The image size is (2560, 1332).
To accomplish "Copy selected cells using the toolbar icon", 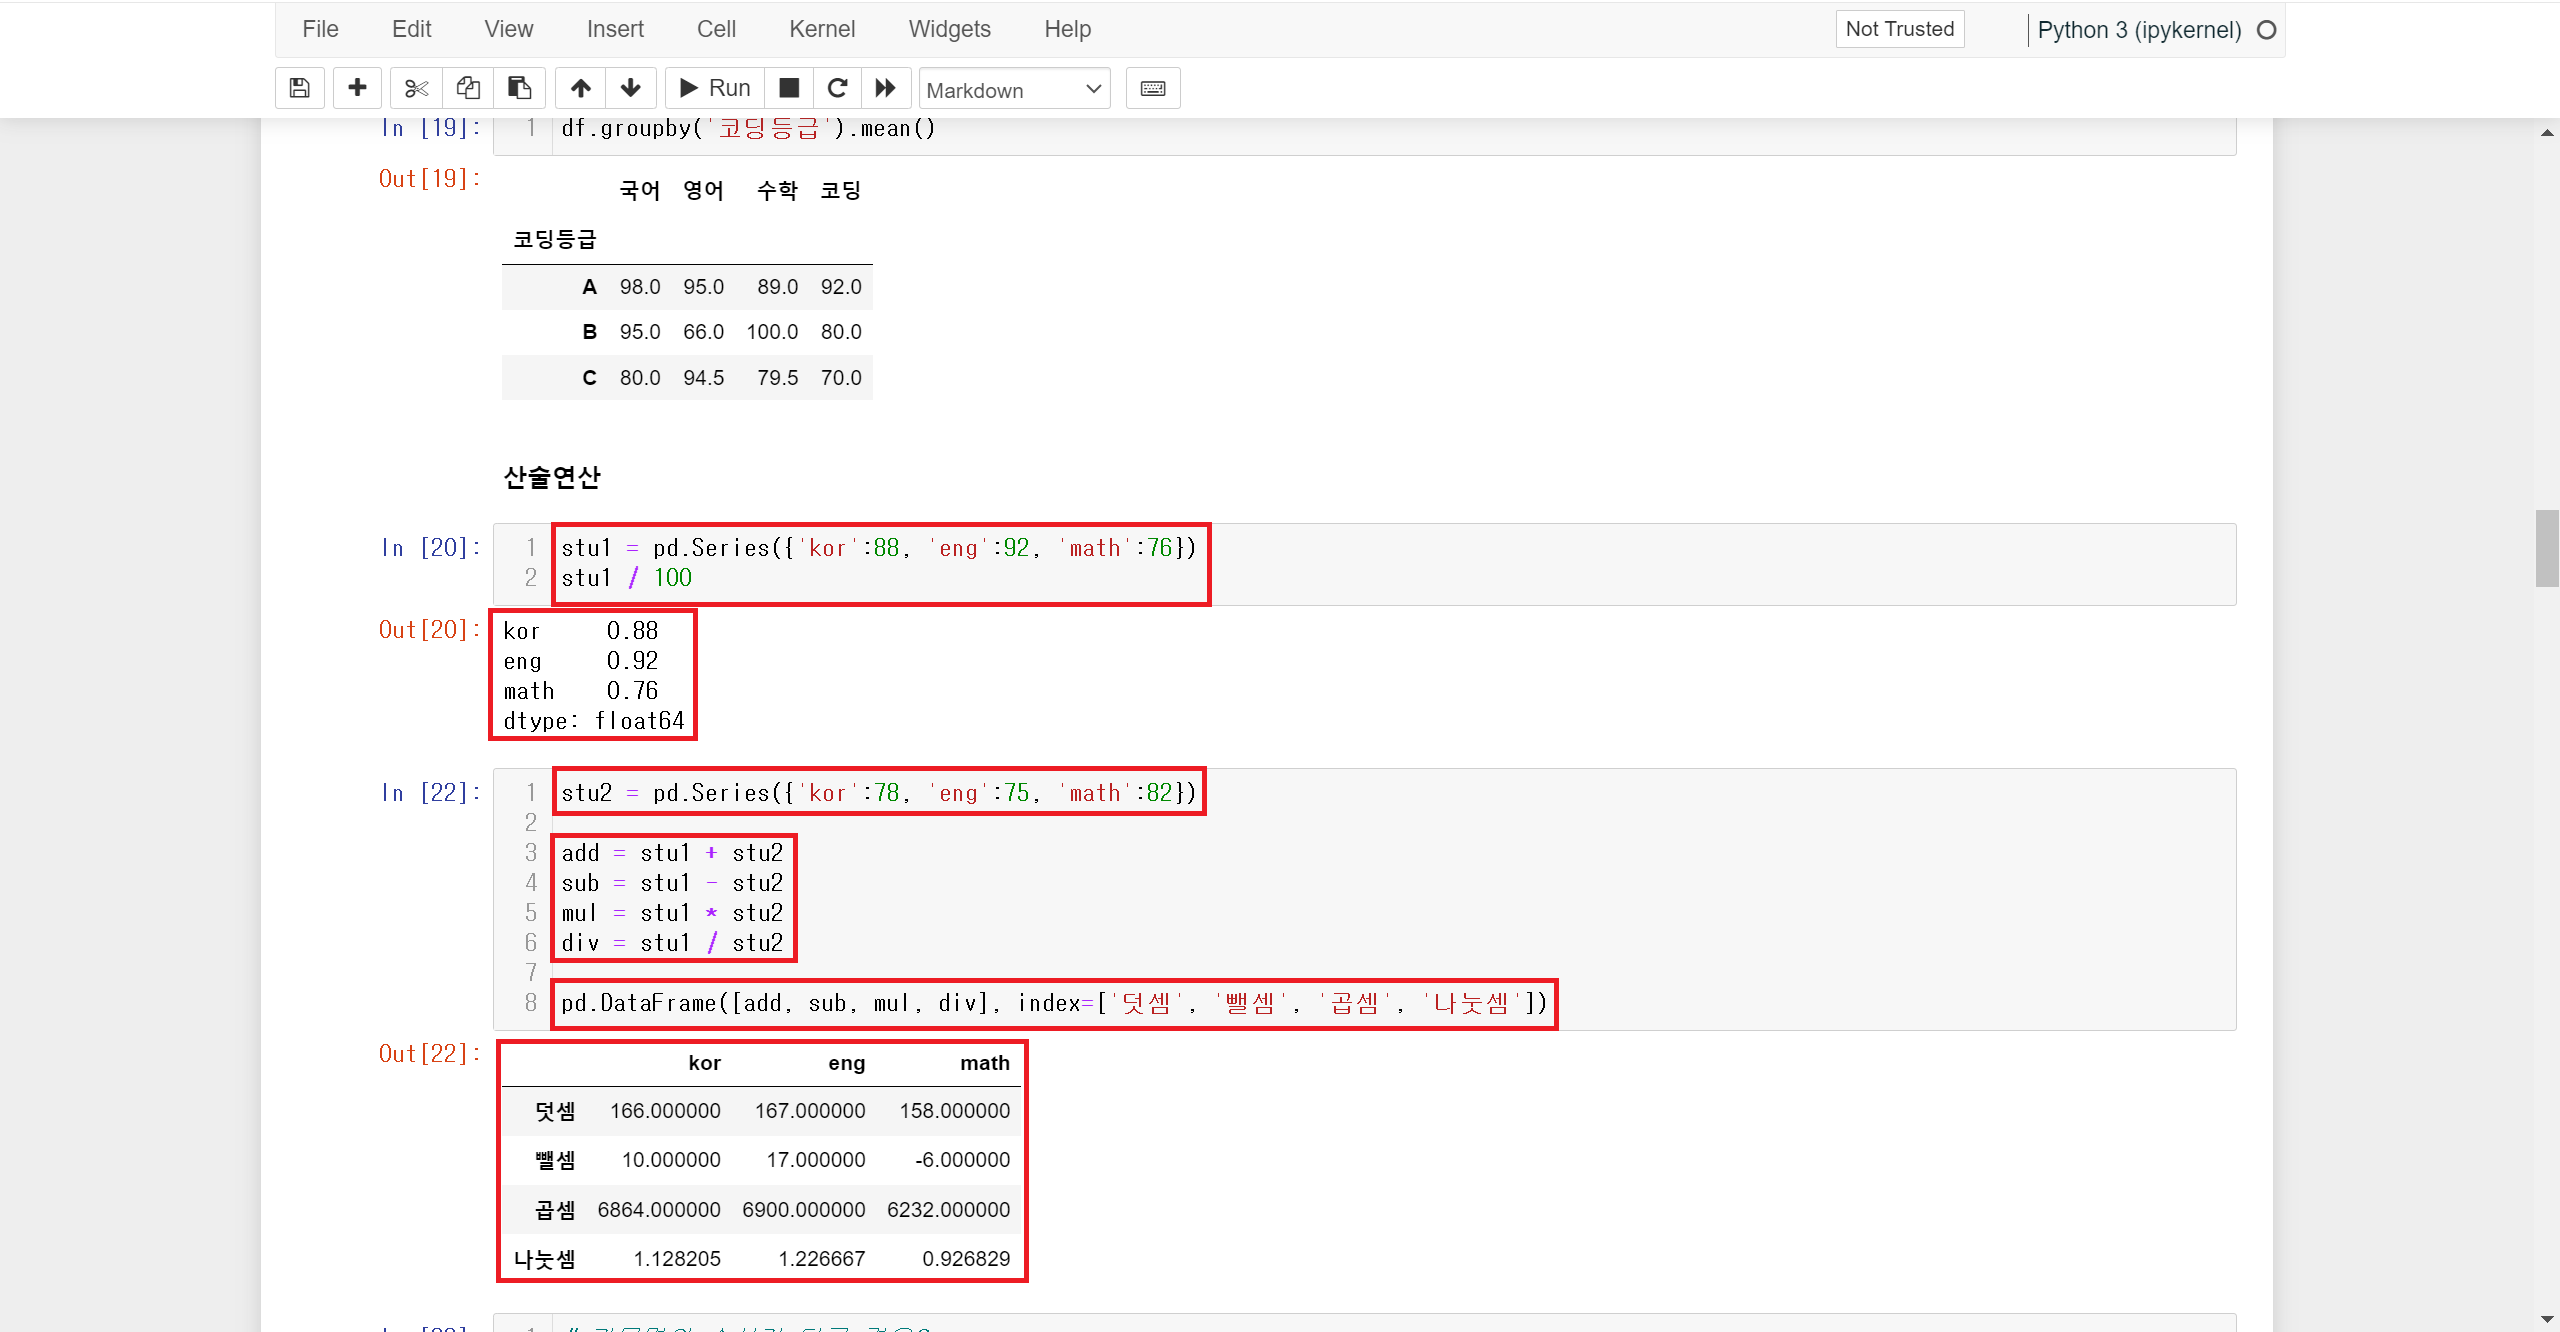I will tap(468, 88).
